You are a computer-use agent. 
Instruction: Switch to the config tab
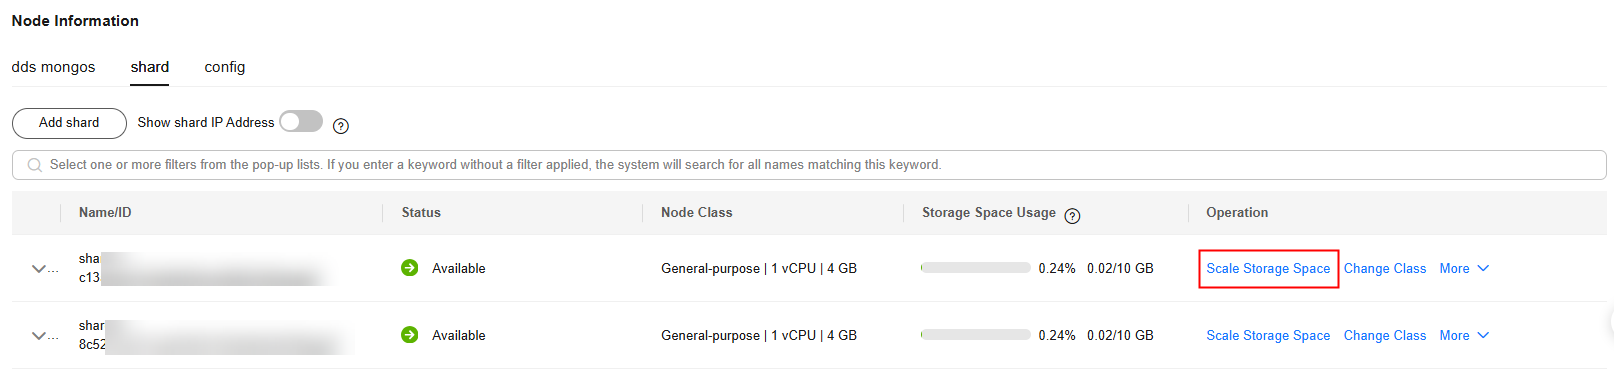point(225,67)
